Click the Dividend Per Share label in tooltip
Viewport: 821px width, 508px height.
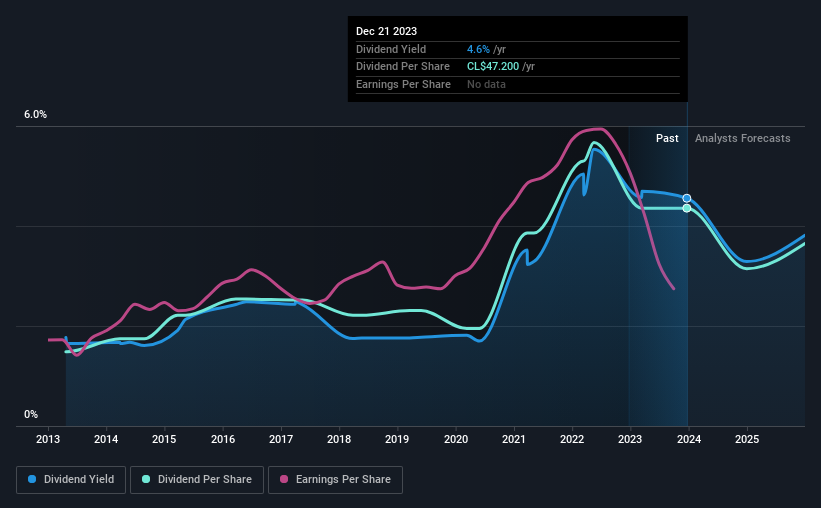403,67
